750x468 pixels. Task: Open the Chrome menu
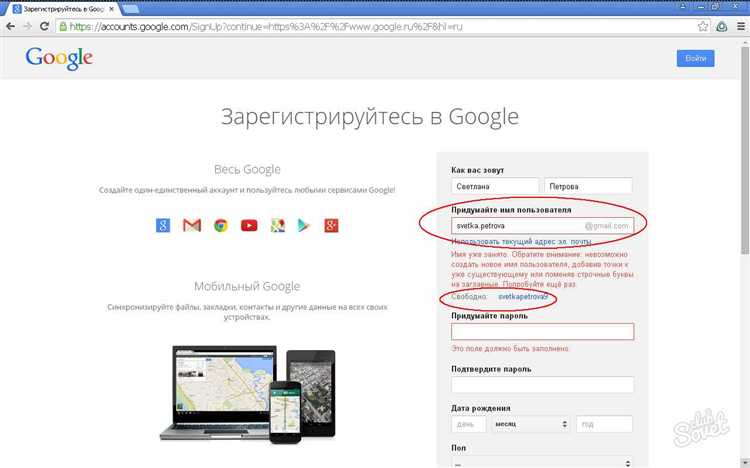click(740, 27)
